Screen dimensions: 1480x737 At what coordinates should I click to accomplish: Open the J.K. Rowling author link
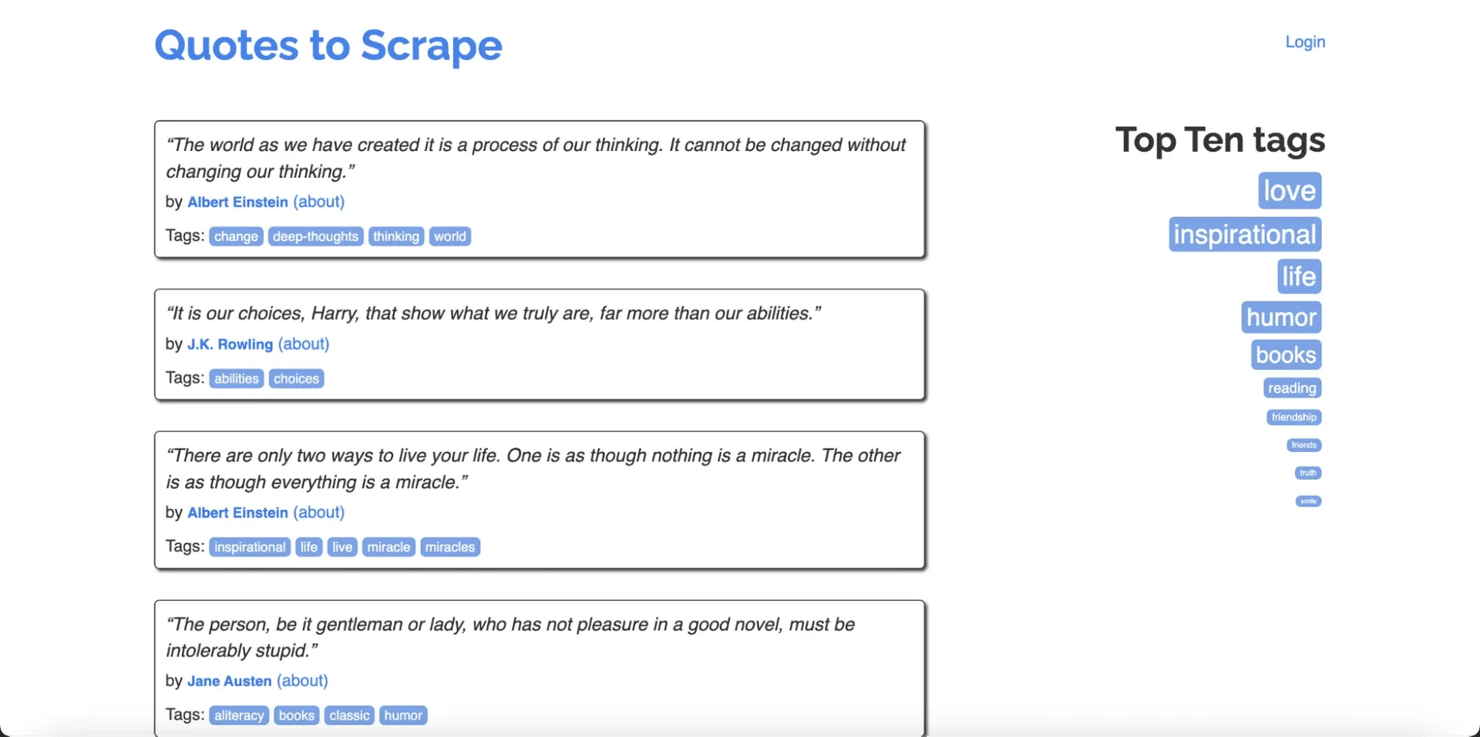click(230, 344)
